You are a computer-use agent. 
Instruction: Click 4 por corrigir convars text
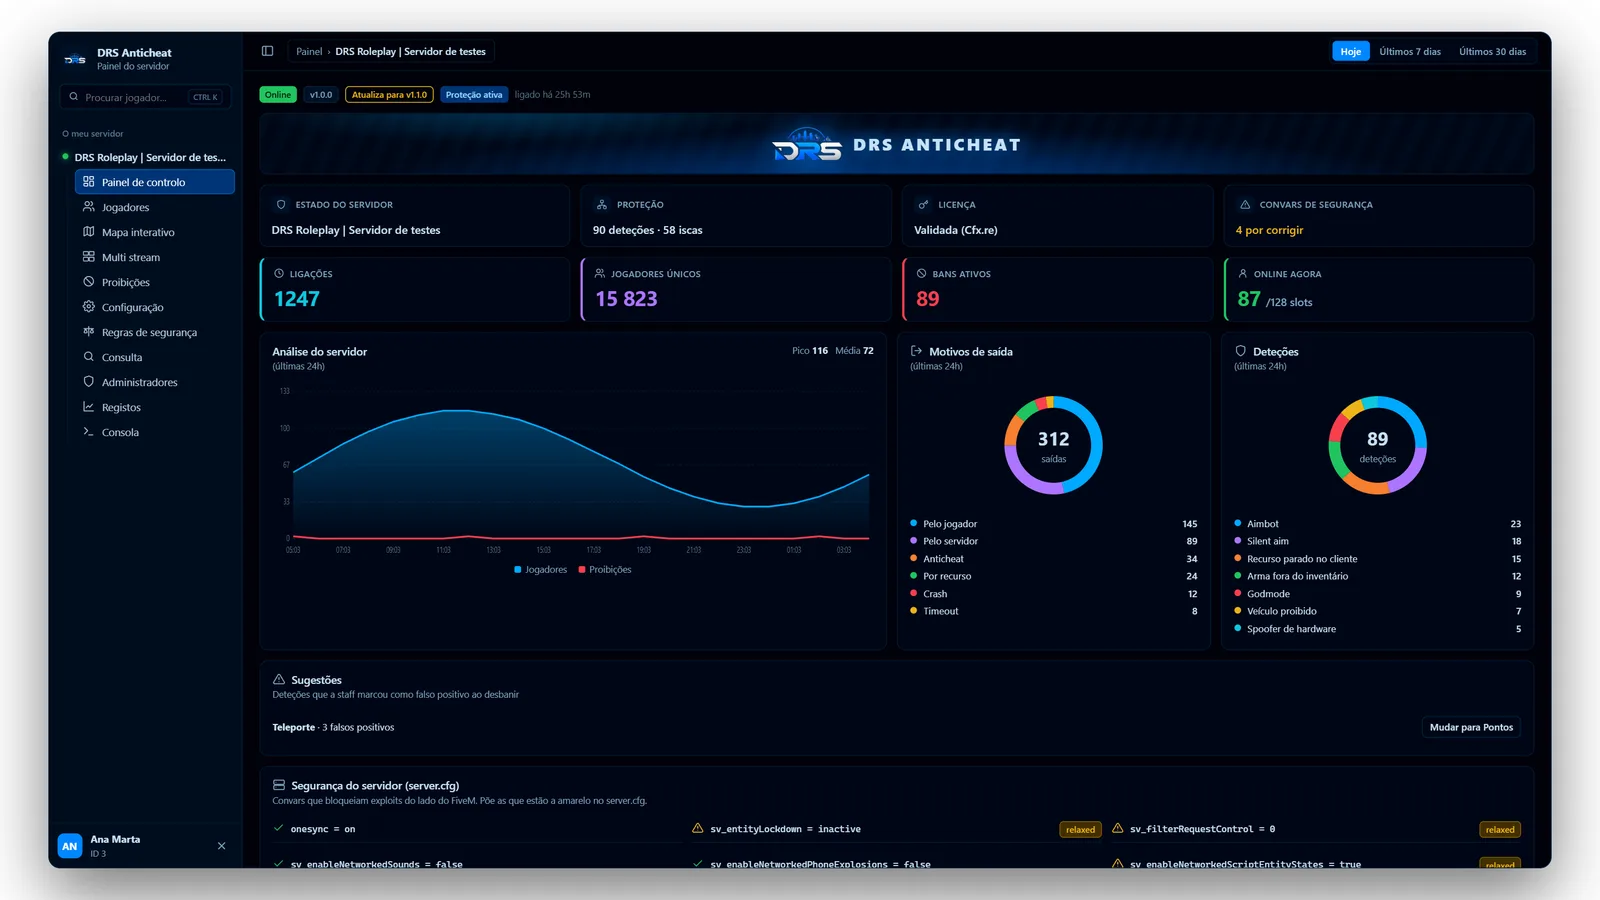[1269, 230]
